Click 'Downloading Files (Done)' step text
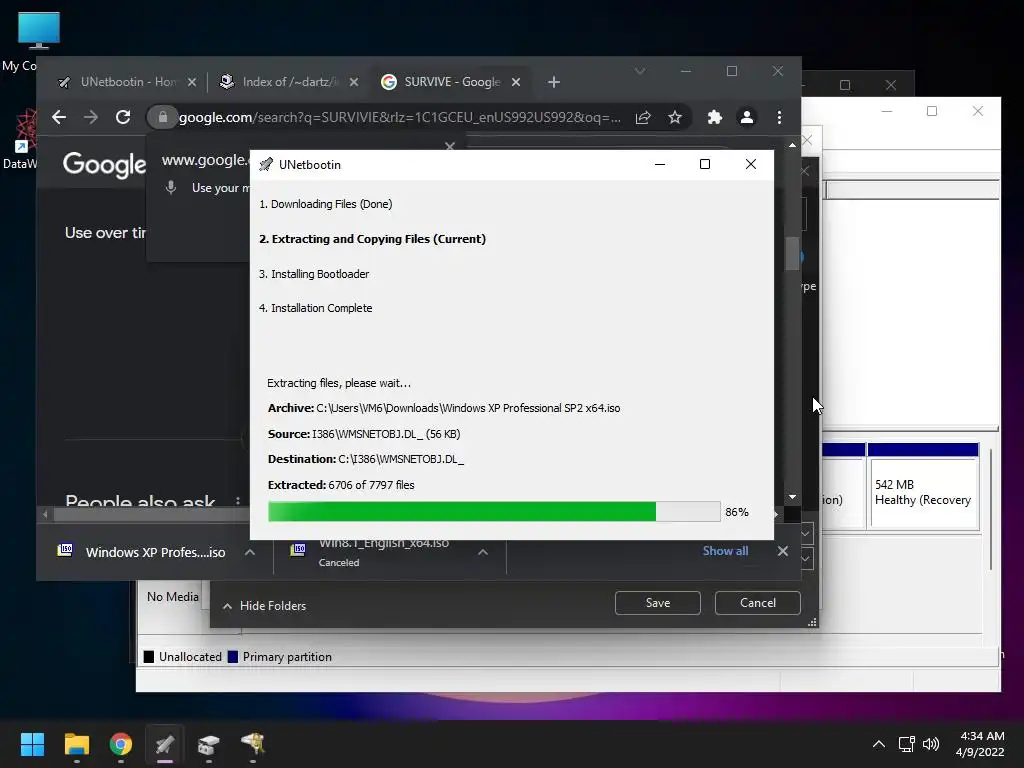1024x768 pixels. [x=326, y=204]
